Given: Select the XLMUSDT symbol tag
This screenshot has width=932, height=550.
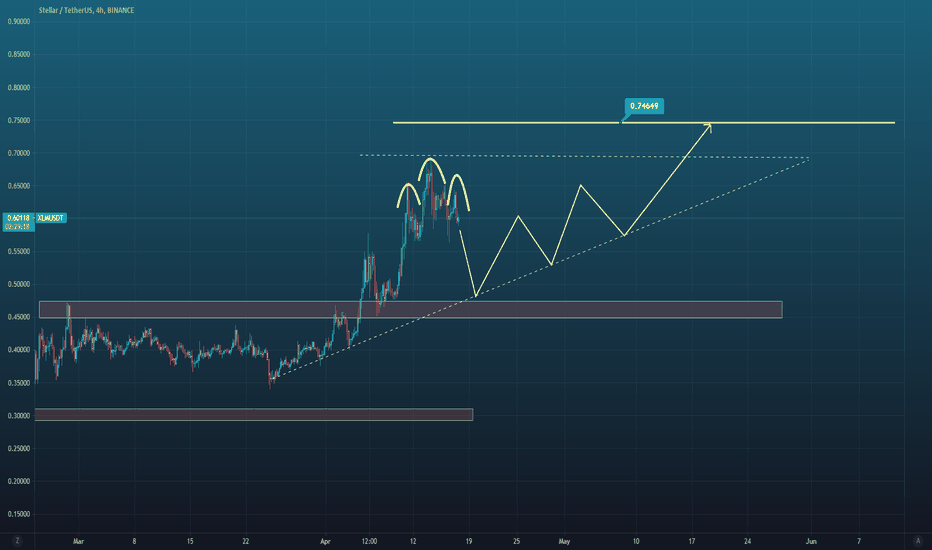Looking at the screenshot, I should (51, 218).
